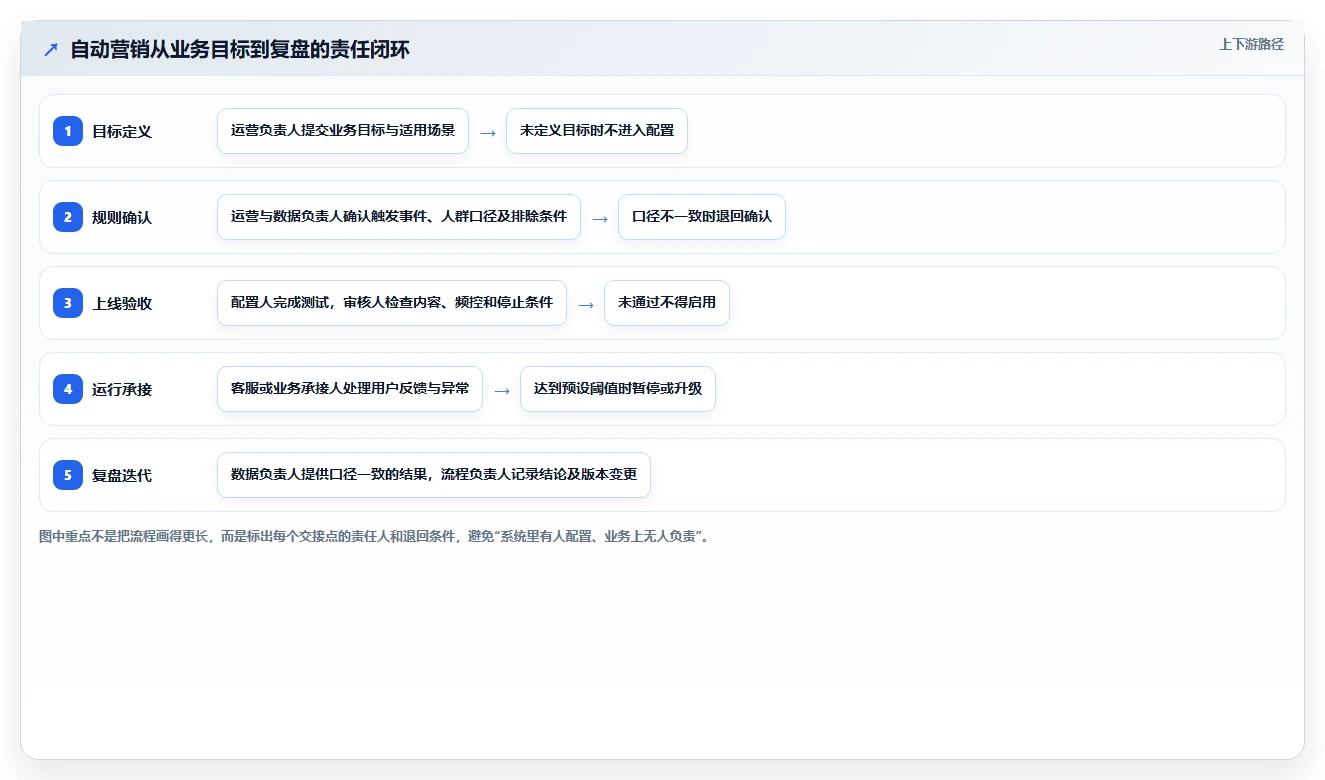The image size is (1325, 780).
Task: Select step number 3 badge
Action: (x=68, y=303)
